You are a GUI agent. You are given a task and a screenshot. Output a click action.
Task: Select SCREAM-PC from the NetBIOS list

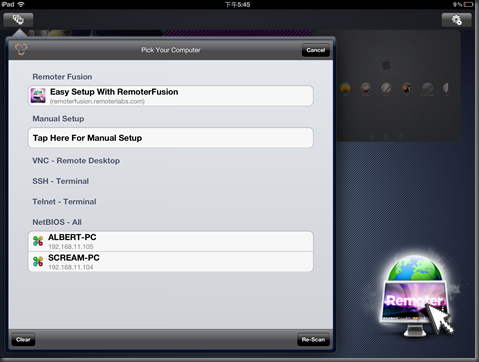[171, 262]
